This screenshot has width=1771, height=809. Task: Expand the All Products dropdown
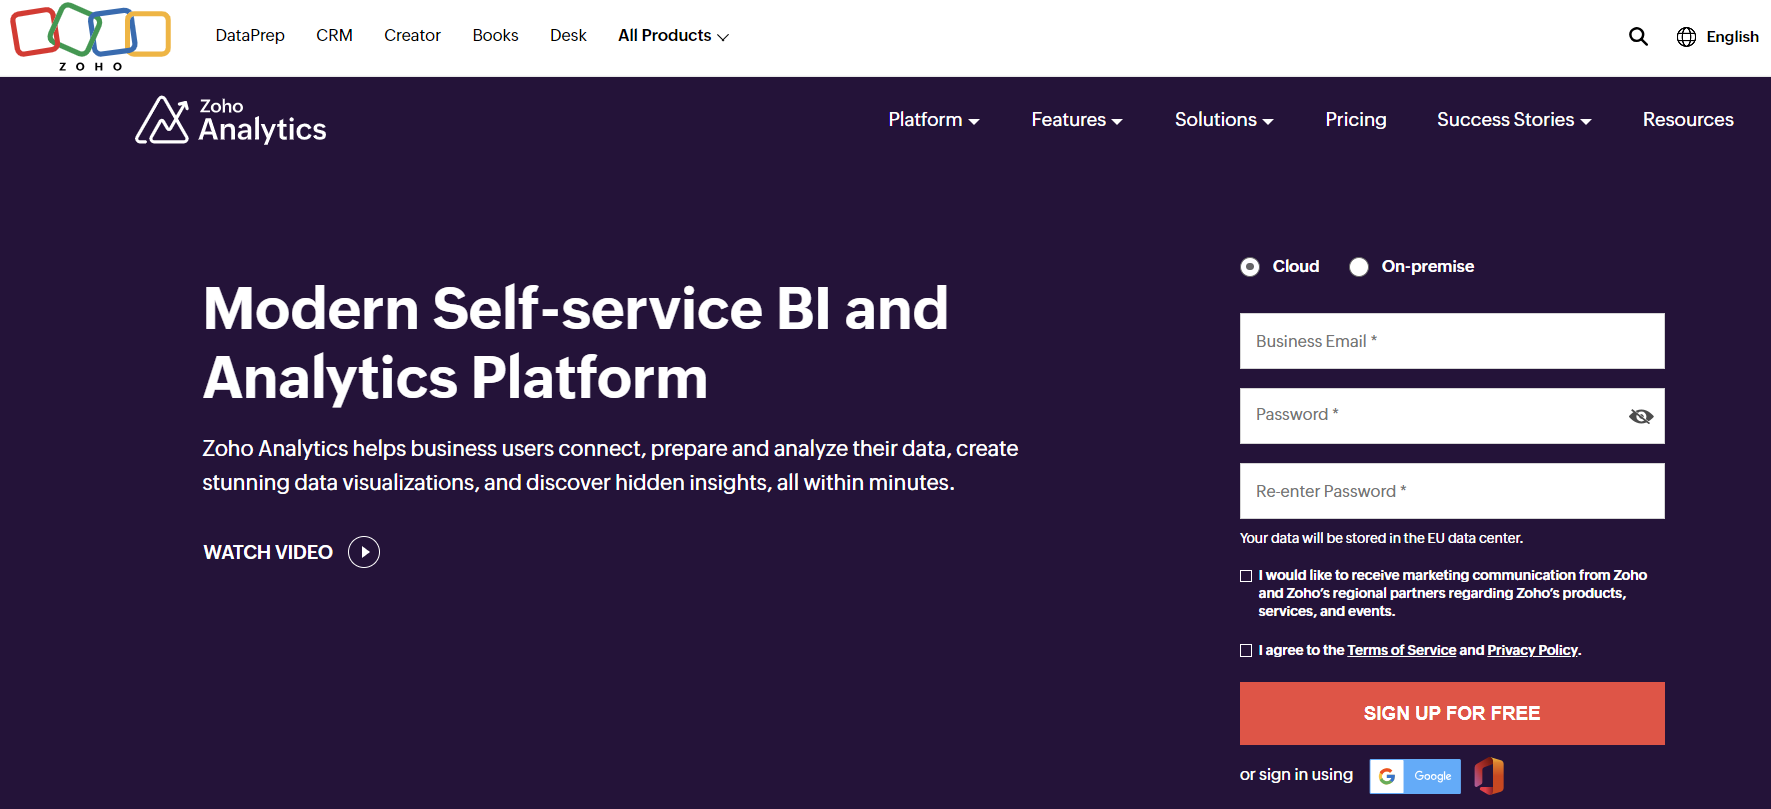click(x=673, y=36)
